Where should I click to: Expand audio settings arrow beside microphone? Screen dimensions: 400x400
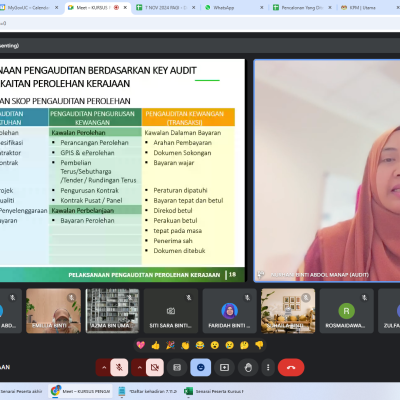[x=104, y=367]
